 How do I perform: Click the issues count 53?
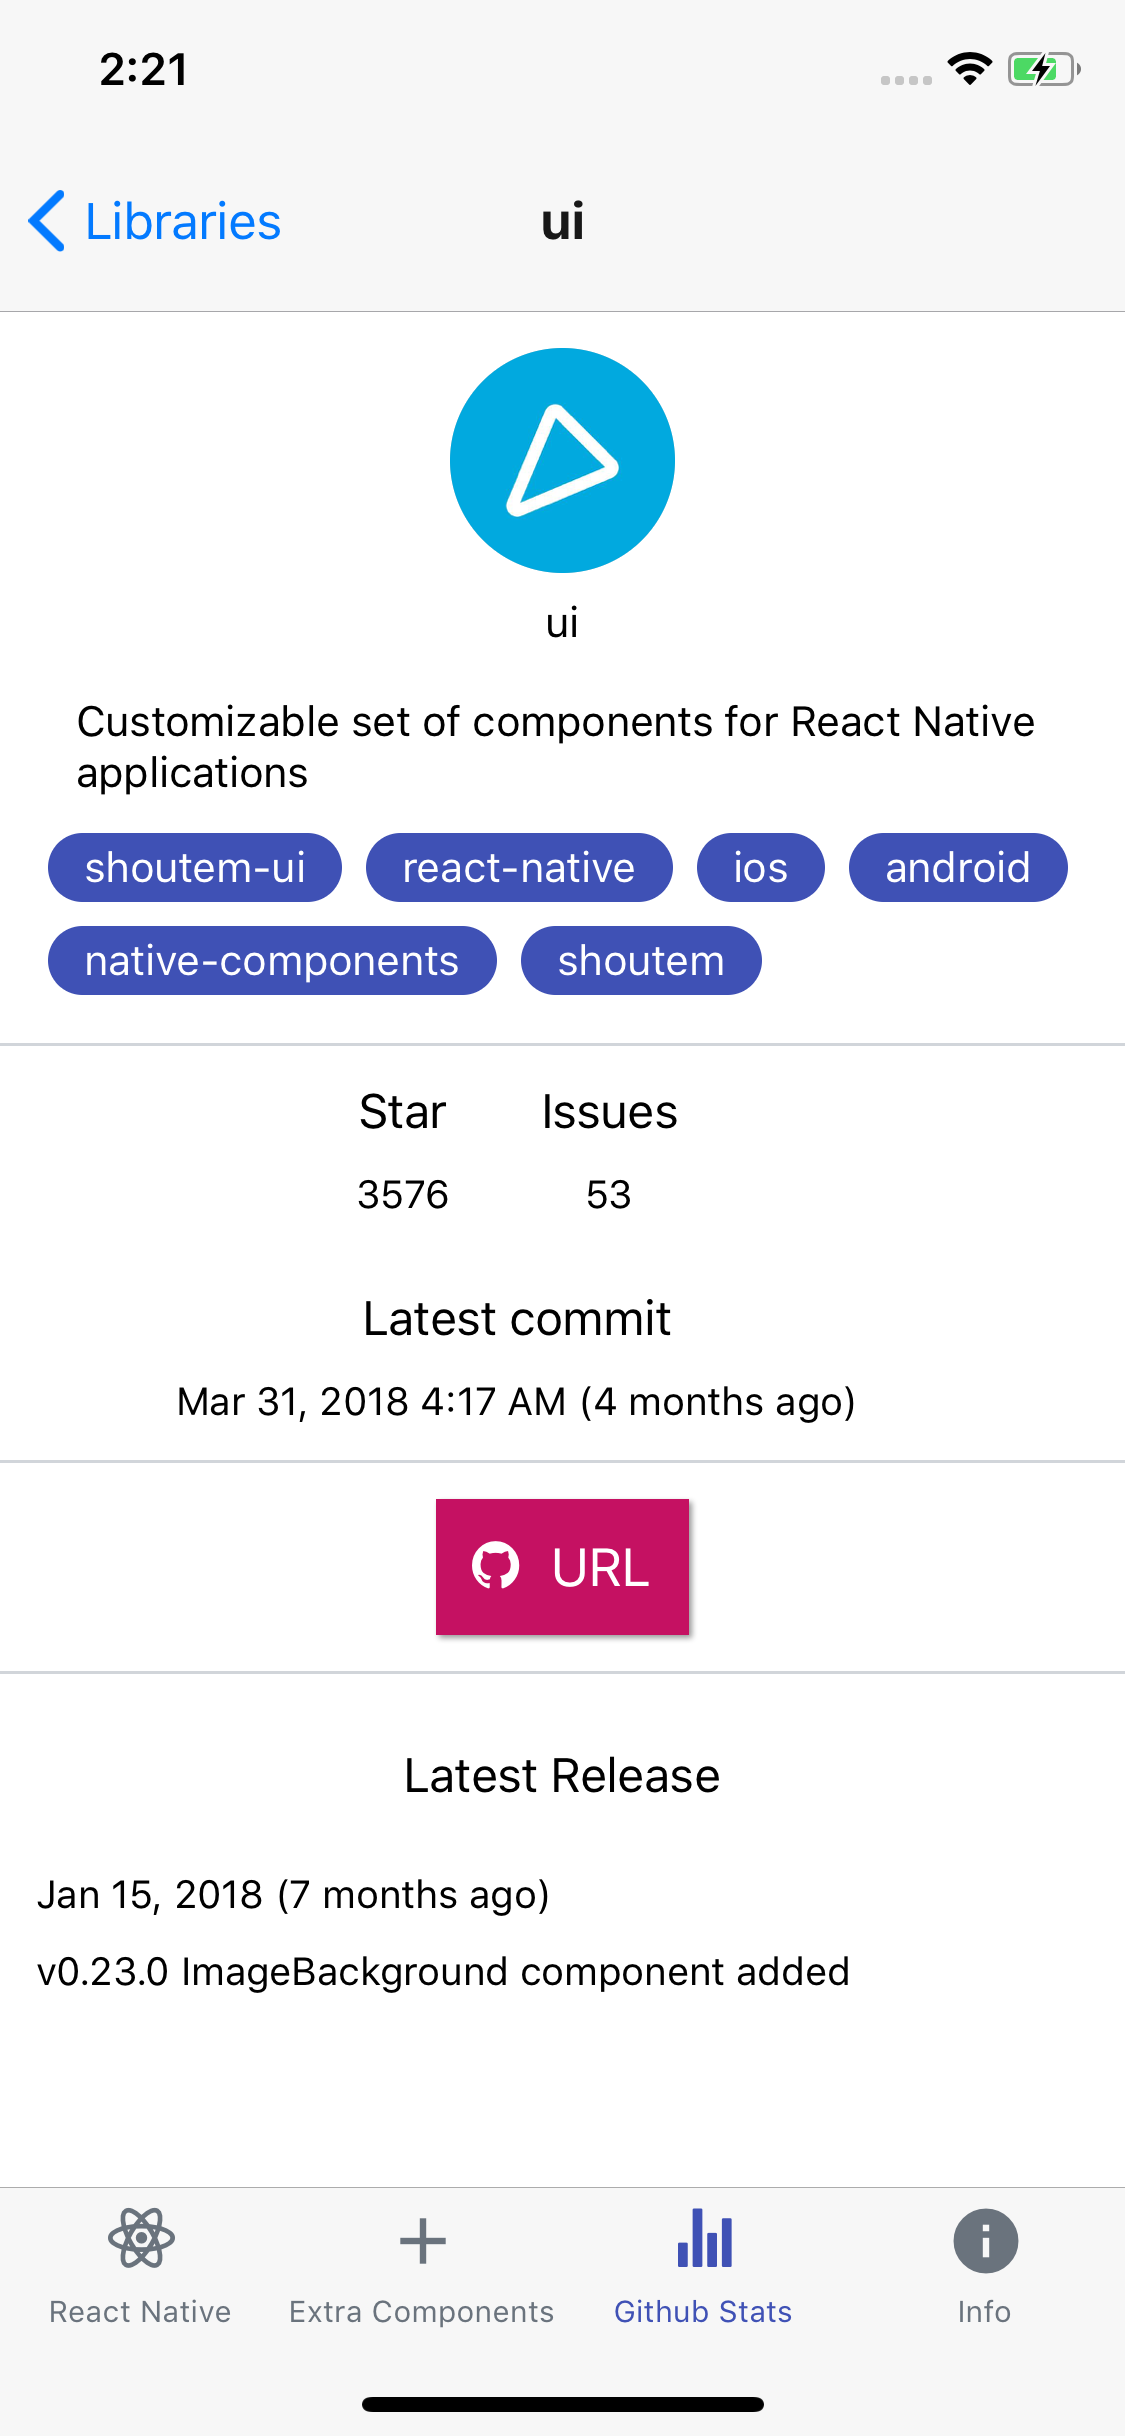tap(609, 1194)
